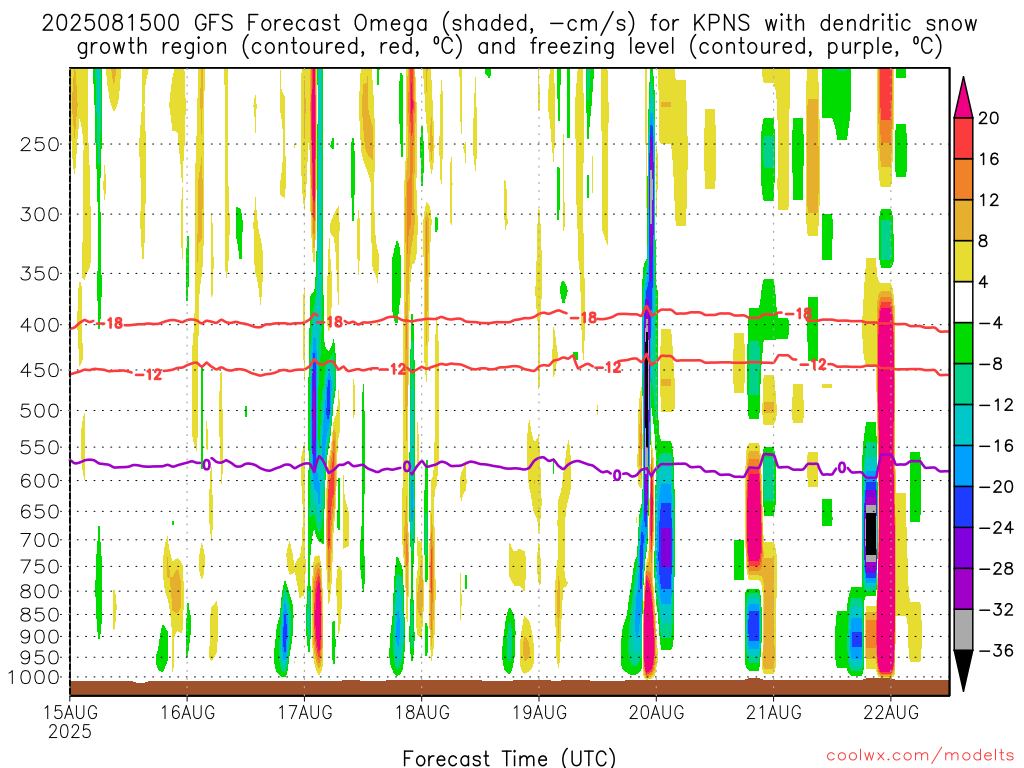Click the -18 contour label near 17AUG
Viewport: 1024px width, 768px height.
pyautogui.click(x=330, y=322)
